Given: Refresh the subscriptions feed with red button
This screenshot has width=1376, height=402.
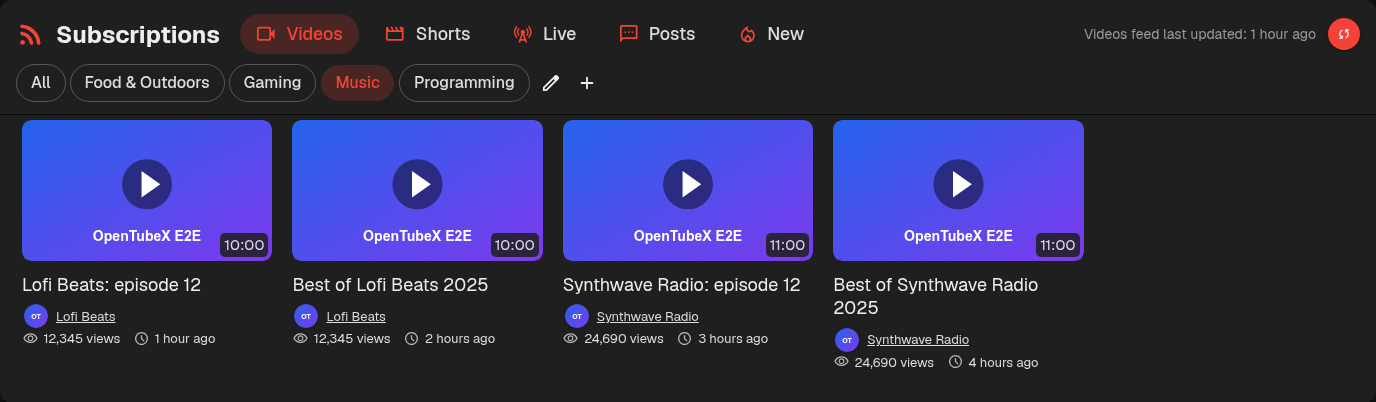Looking at the screenshot, I should tap(1344, 34).
